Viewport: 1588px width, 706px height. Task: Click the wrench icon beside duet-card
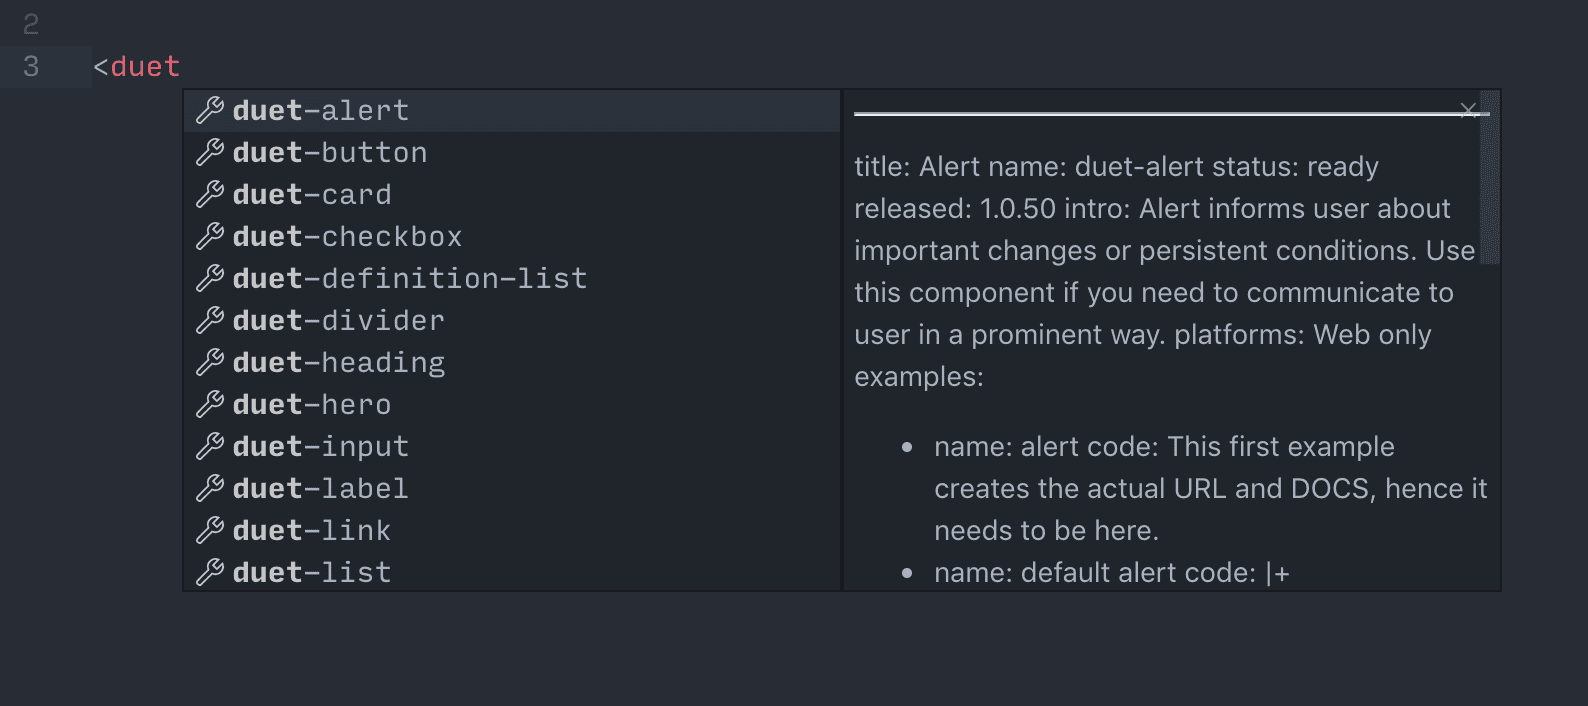tap(209, 194)
